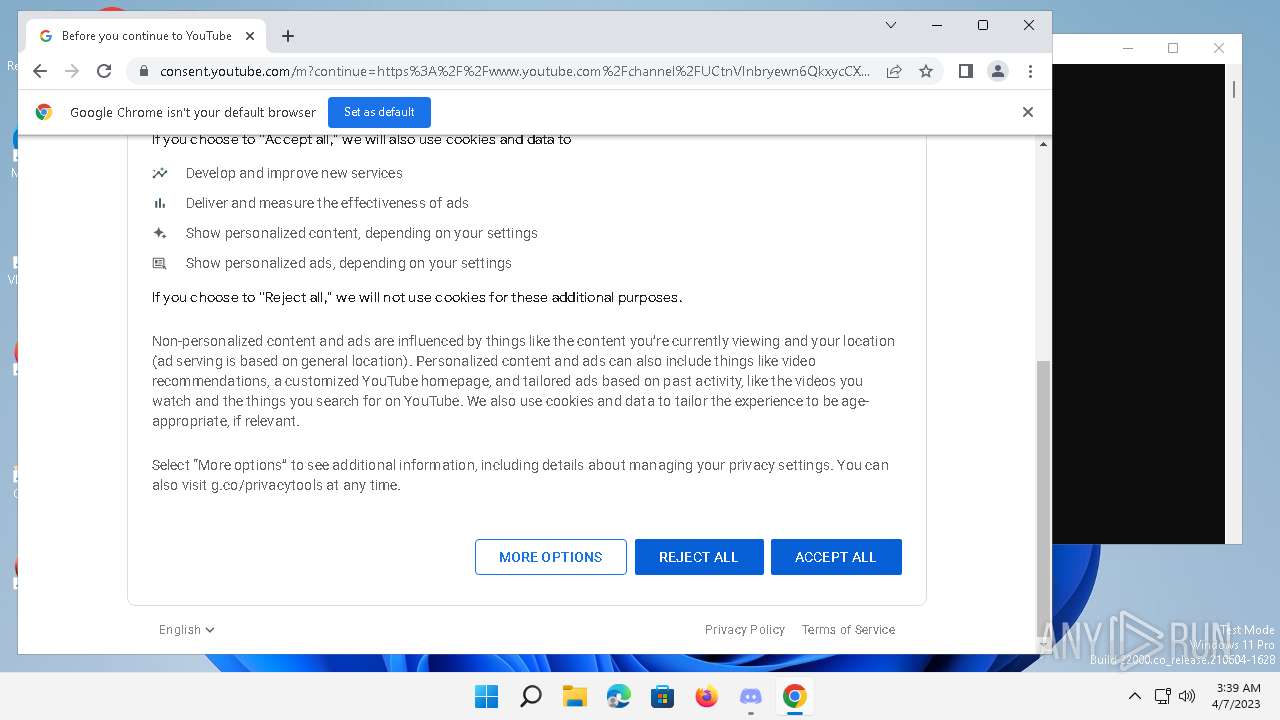
Task: Open Discord from the taskbar
Action: (x=751, y=697)
